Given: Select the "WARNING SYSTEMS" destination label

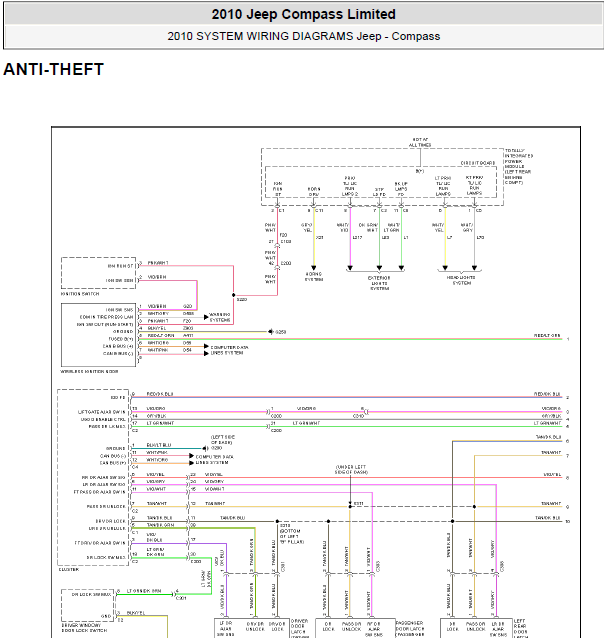Looking at the screenshot, I should click(x=220, y=317).
